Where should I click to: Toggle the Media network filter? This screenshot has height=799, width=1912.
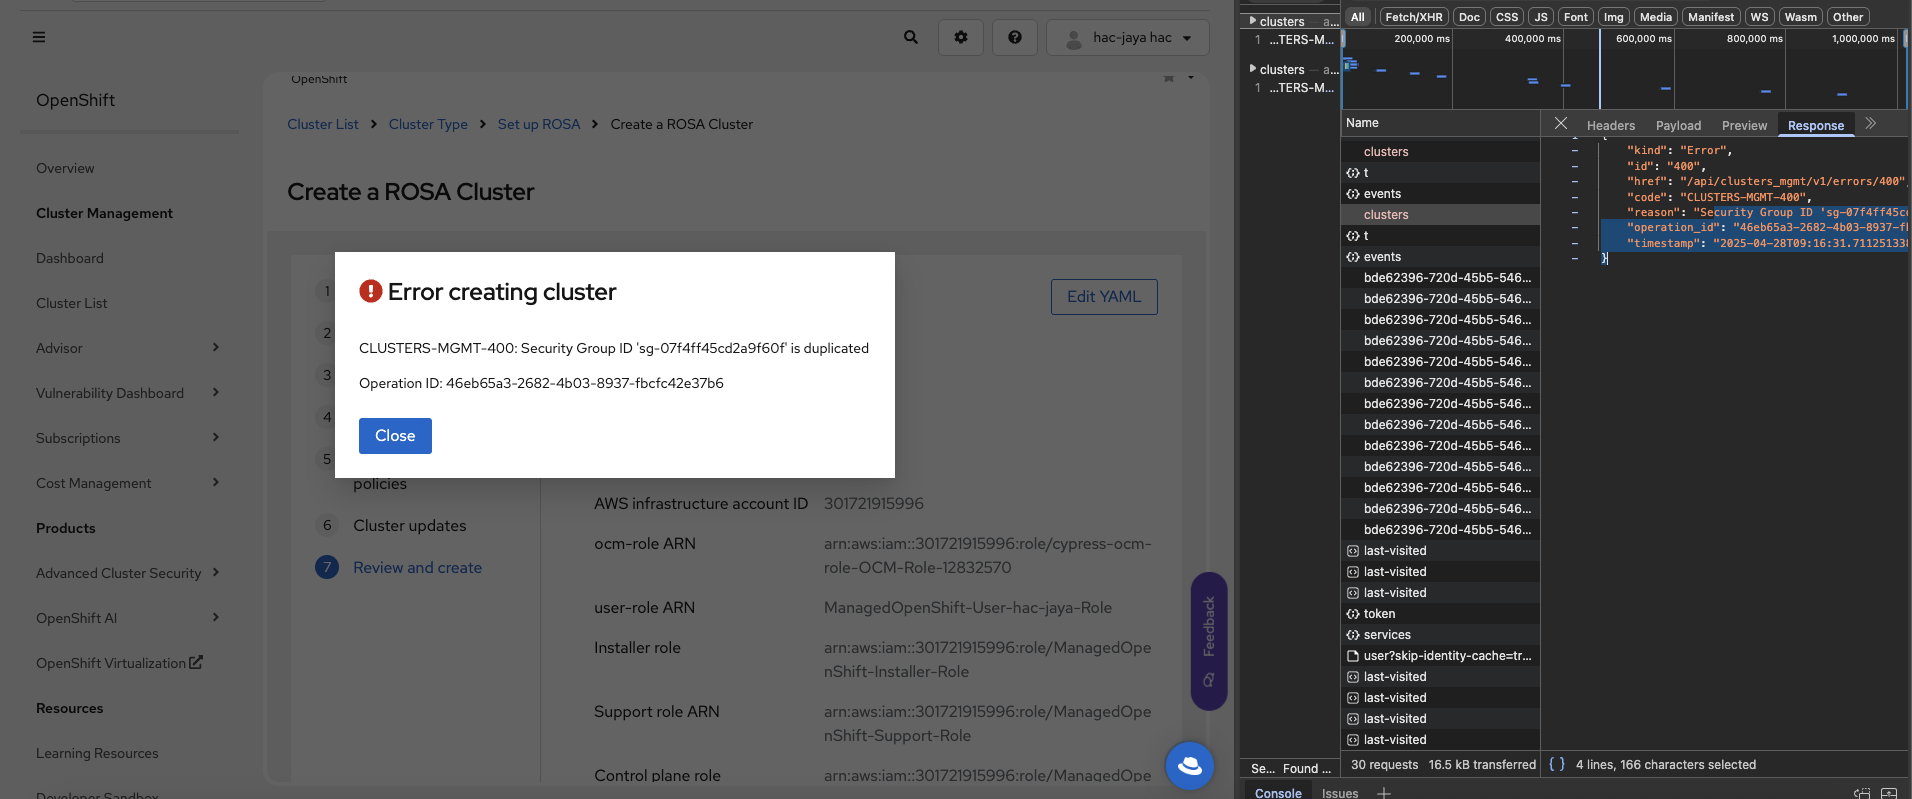(x=1656, y=17)
